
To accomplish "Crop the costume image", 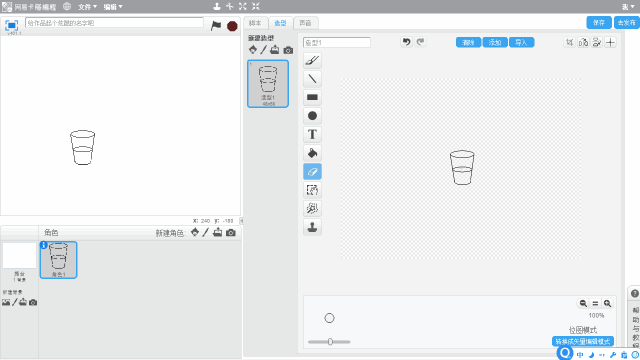I will pos(570,42).
